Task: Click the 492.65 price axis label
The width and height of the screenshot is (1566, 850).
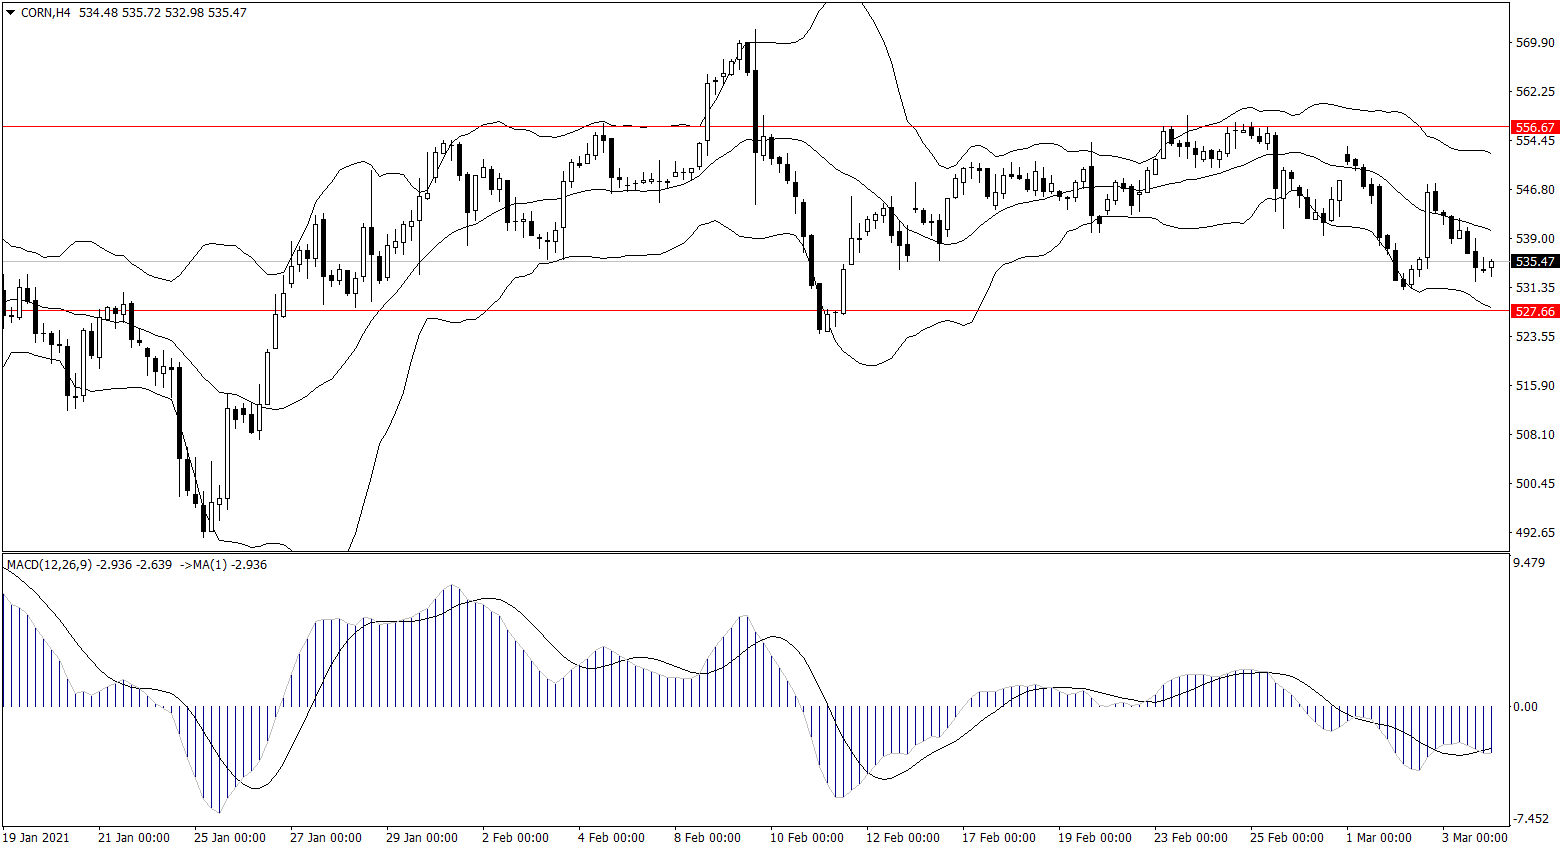Action: click(x=1535, y=533)
